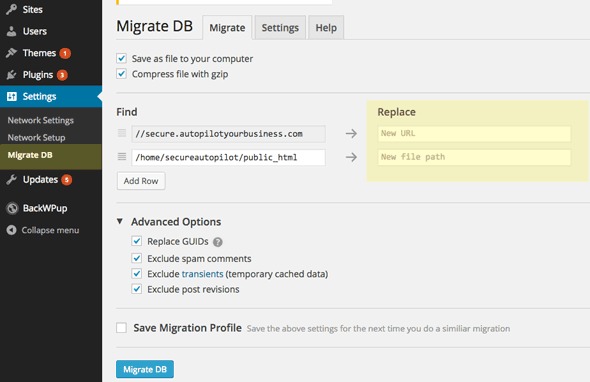Click drag handle beside the URL find row
The image size is (590, 382).
tap(122, 133)
